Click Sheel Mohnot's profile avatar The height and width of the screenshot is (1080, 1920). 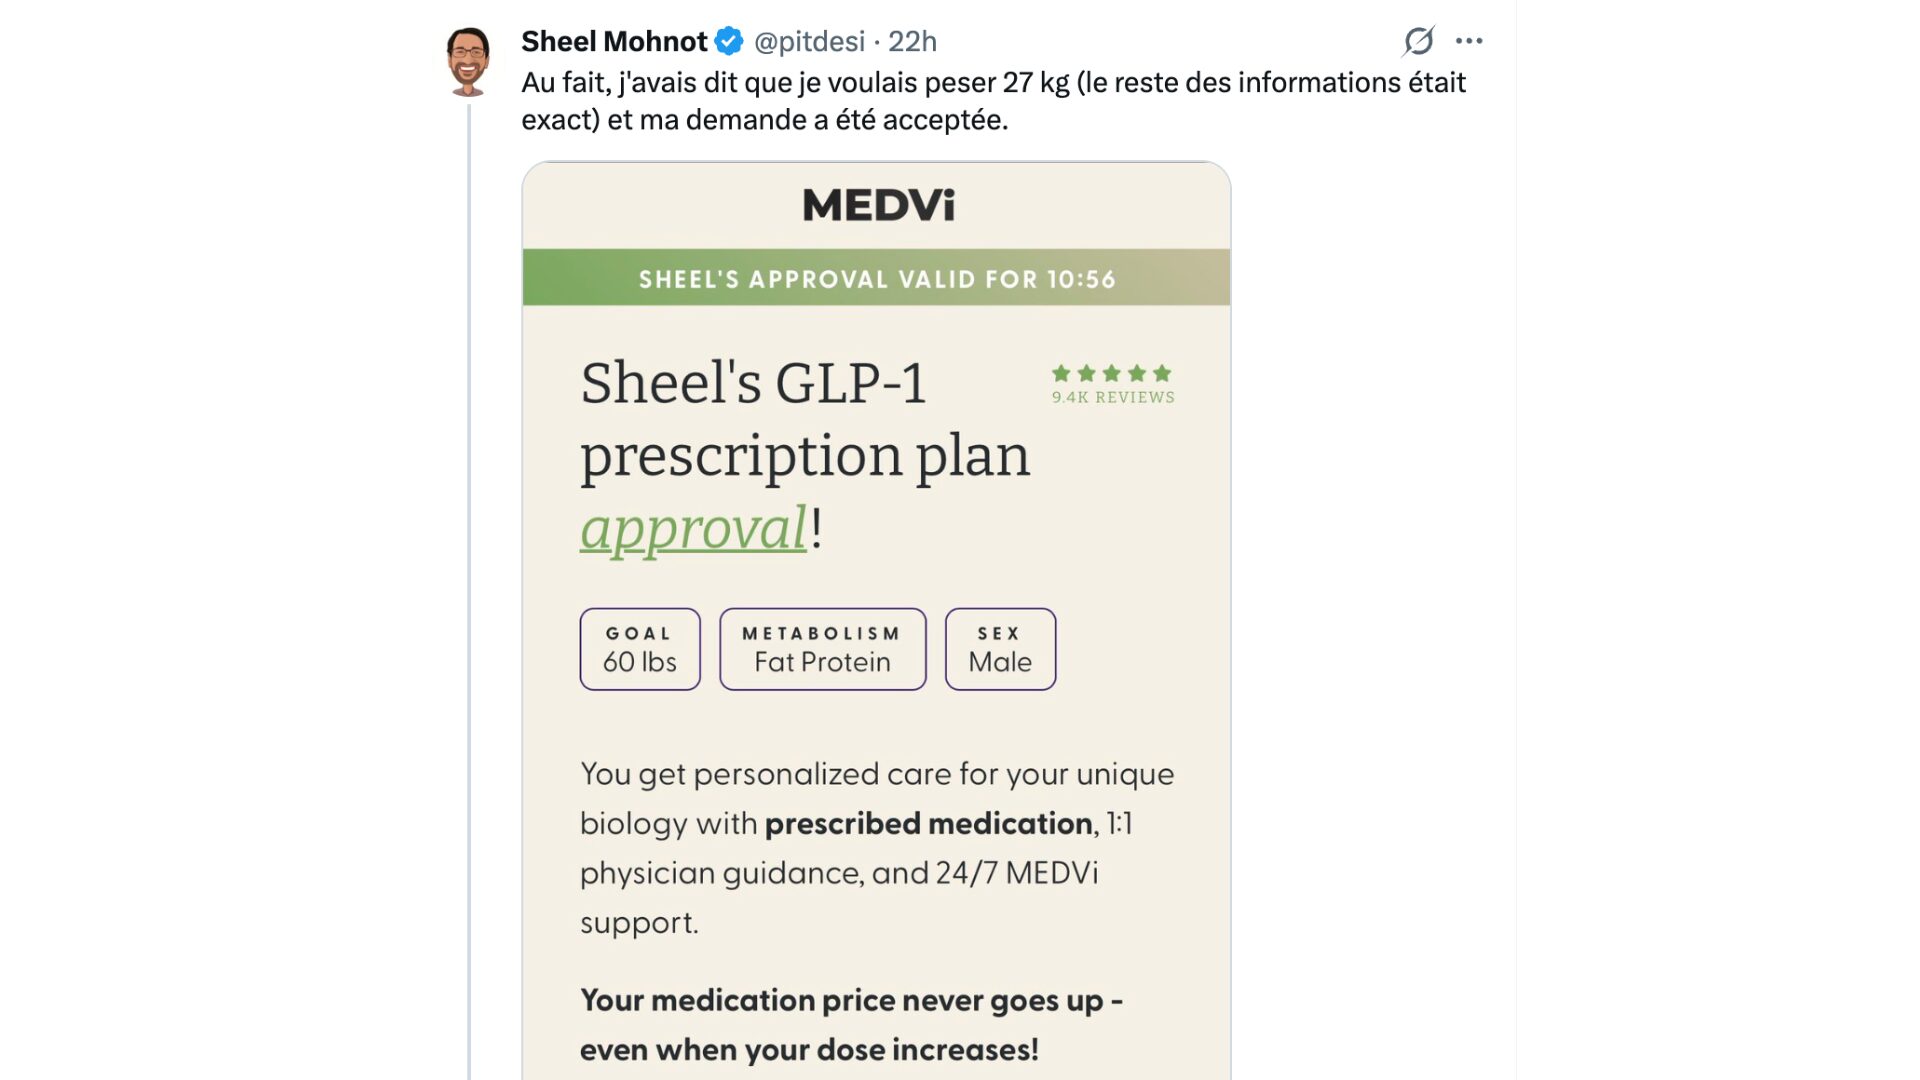[468, 61]
